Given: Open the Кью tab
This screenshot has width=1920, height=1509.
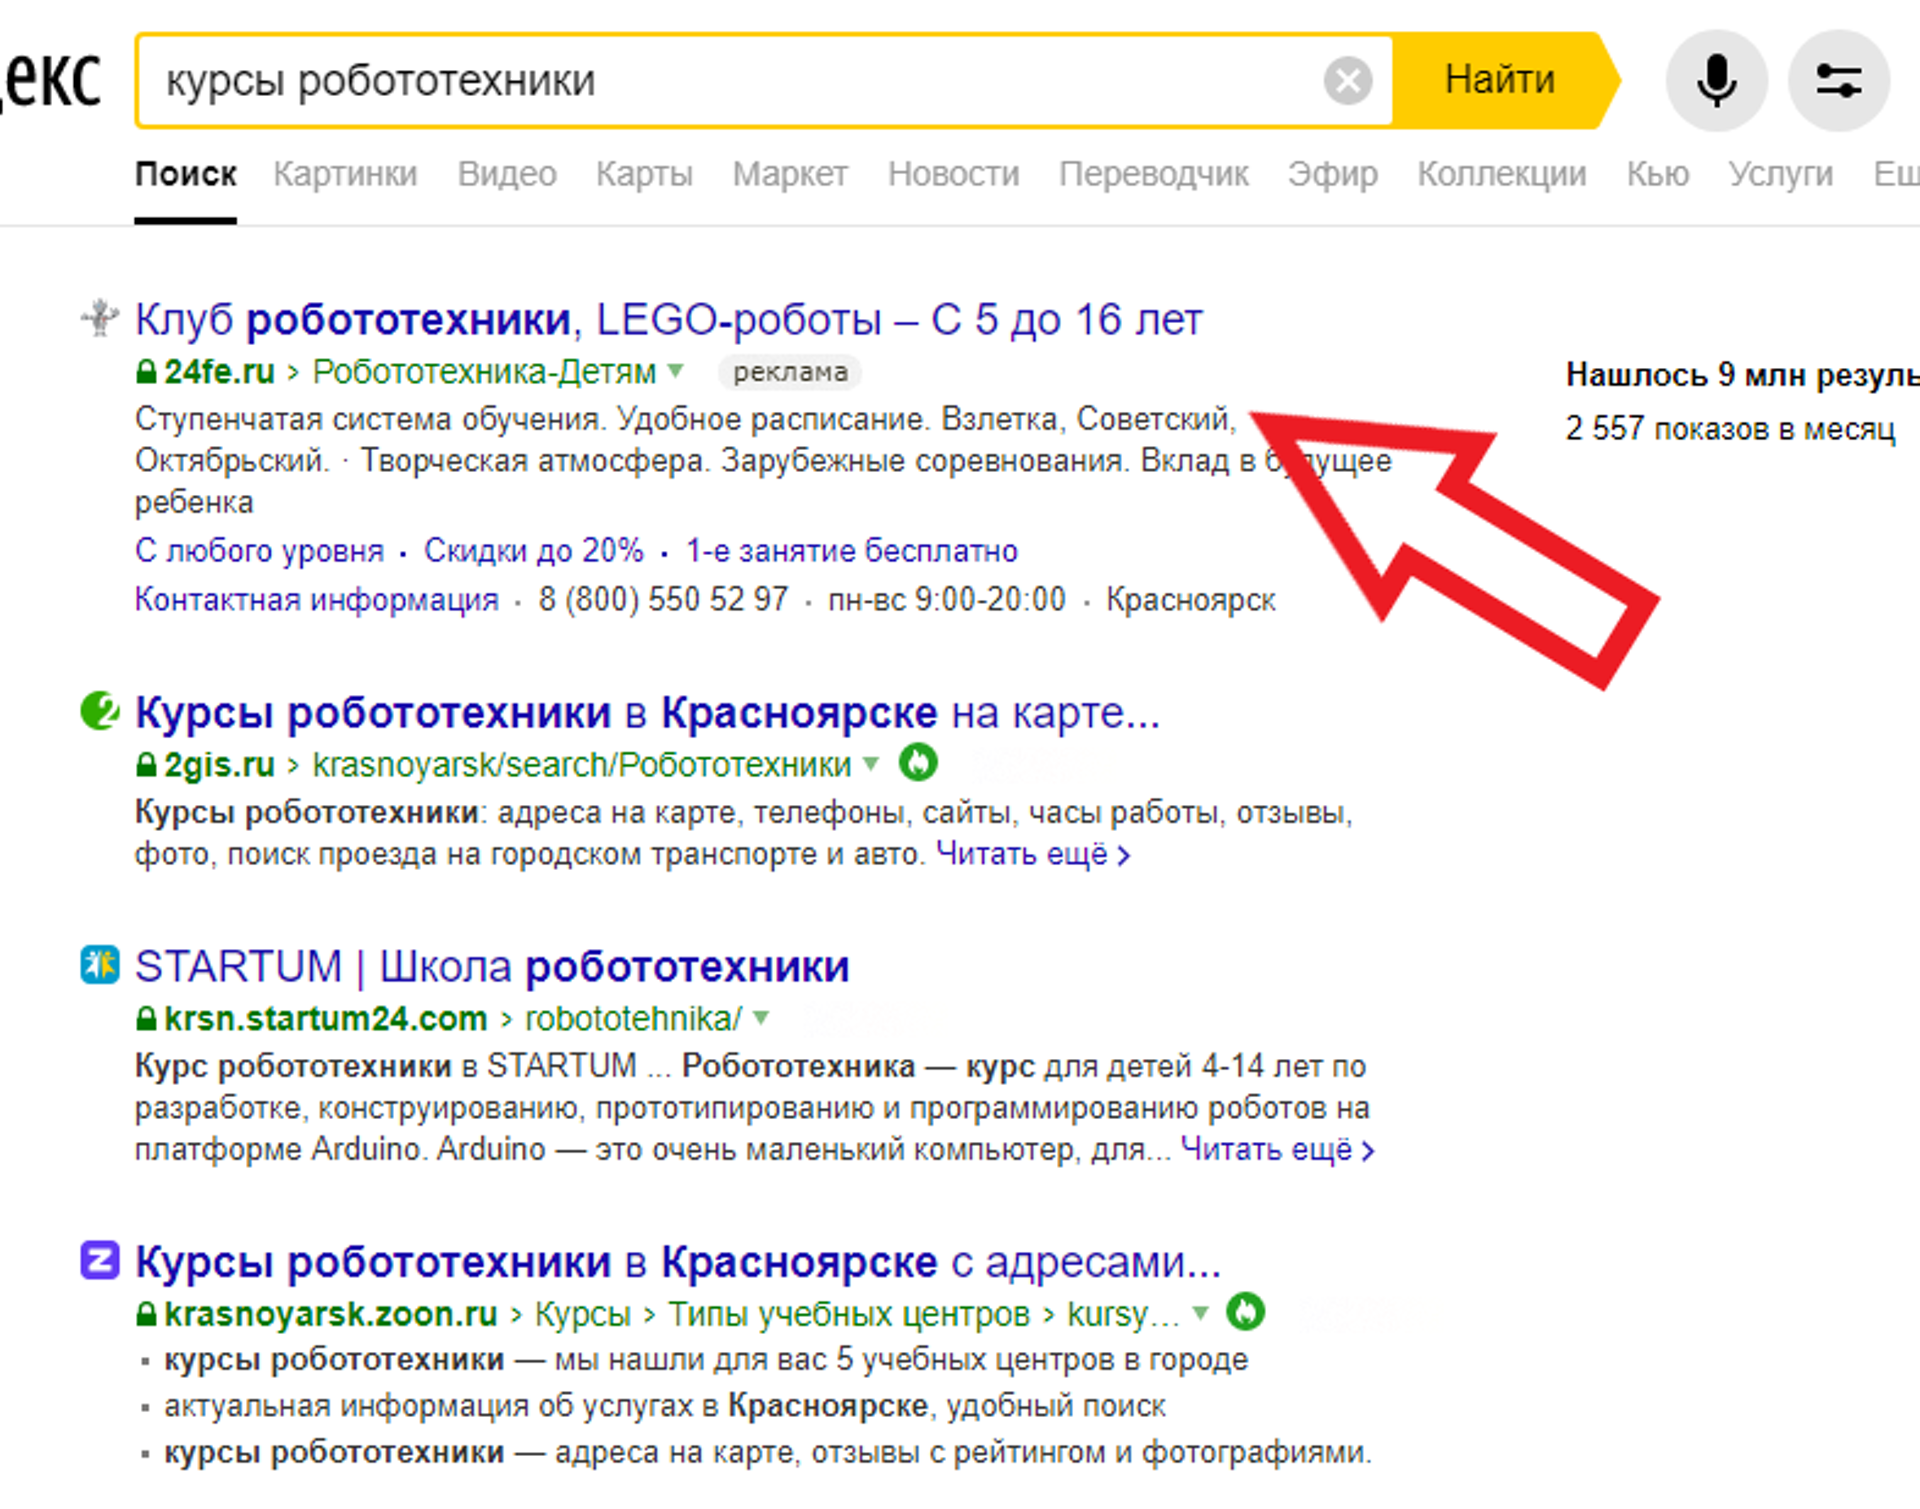Looking at the screenshot, I should (x=1658, y=174).
